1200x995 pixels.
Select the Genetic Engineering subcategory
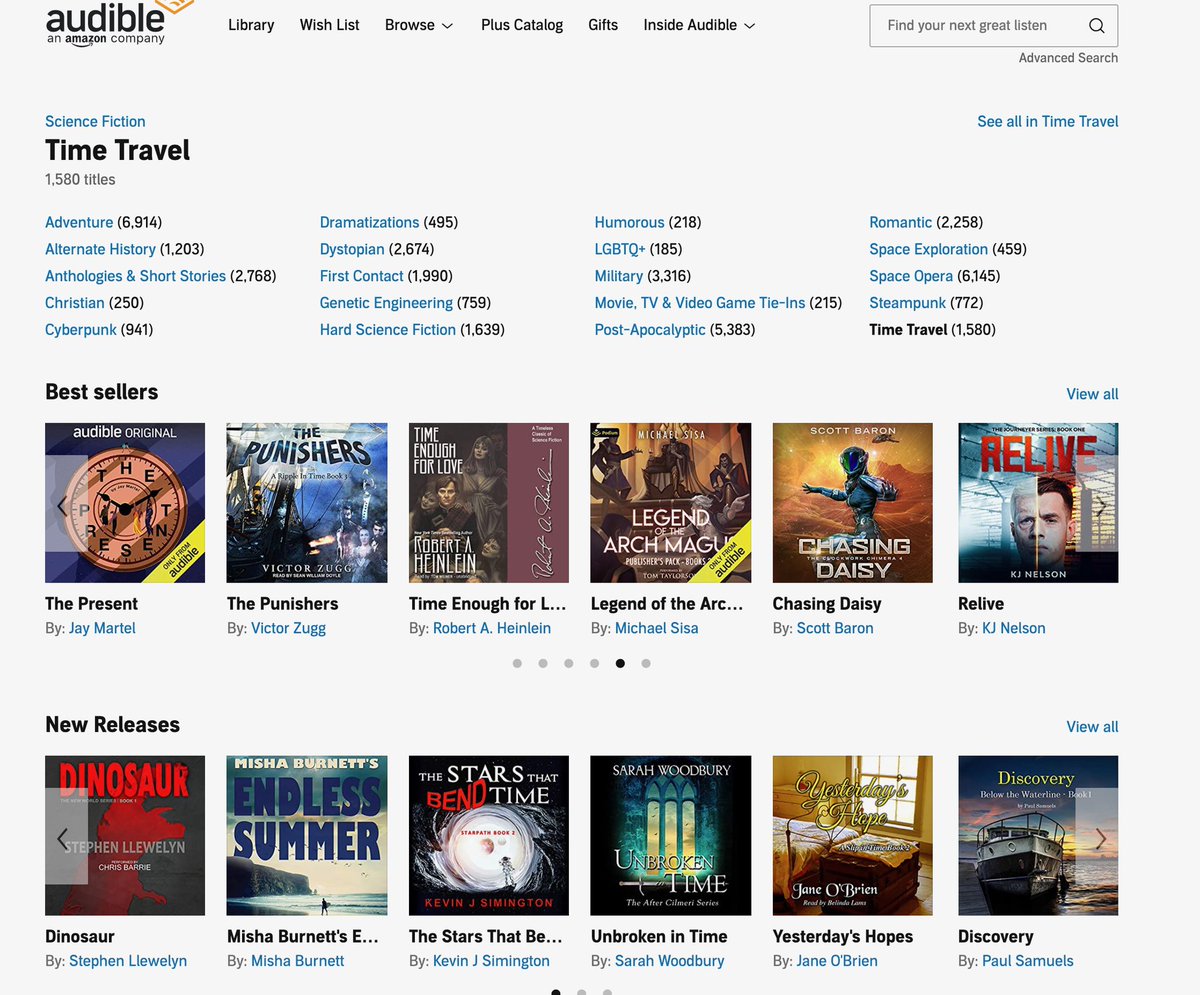(386, 303)
